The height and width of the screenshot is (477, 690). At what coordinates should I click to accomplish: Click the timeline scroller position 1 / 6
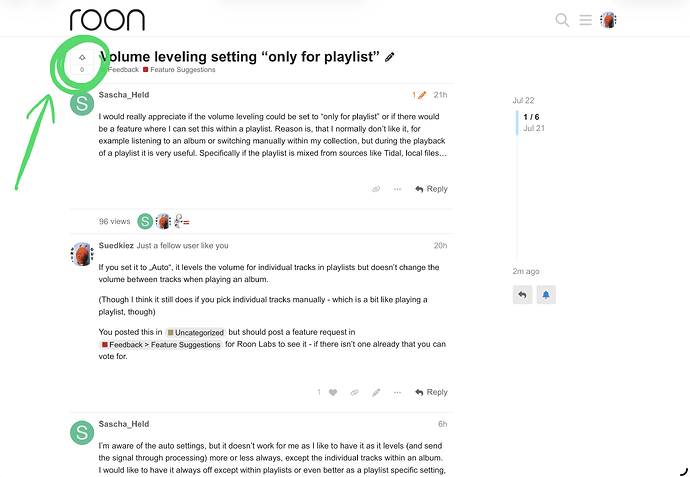coord(531,117)
